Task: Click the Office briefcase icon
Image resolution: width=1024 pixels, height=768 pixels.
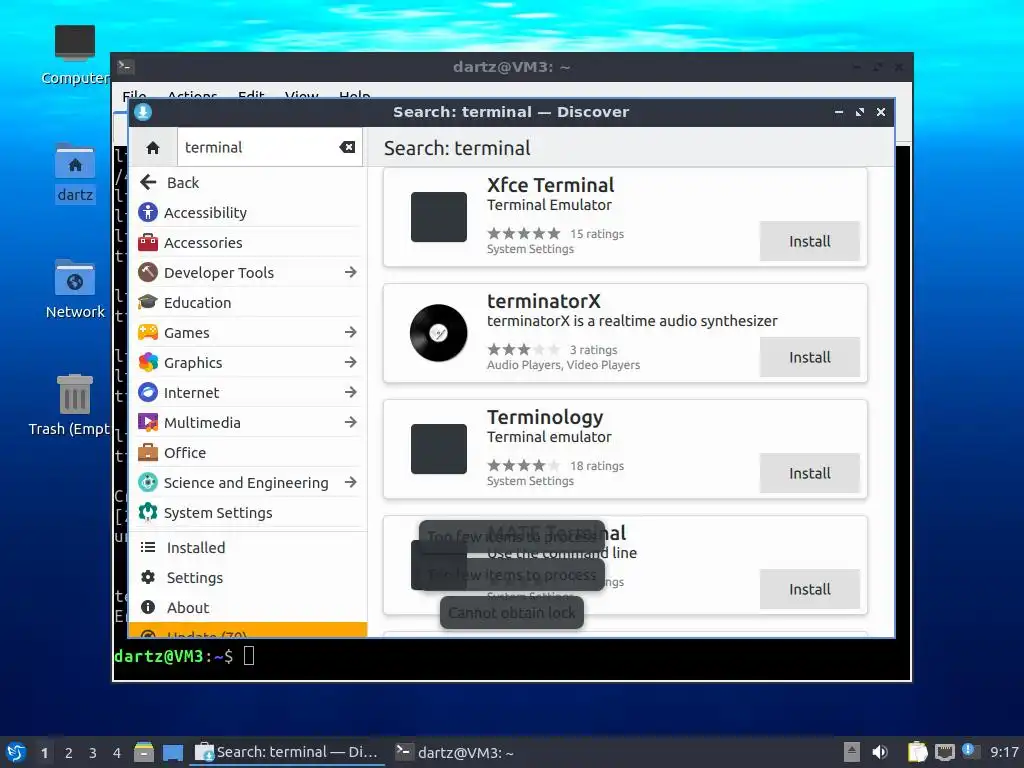Action: (148, 453)
